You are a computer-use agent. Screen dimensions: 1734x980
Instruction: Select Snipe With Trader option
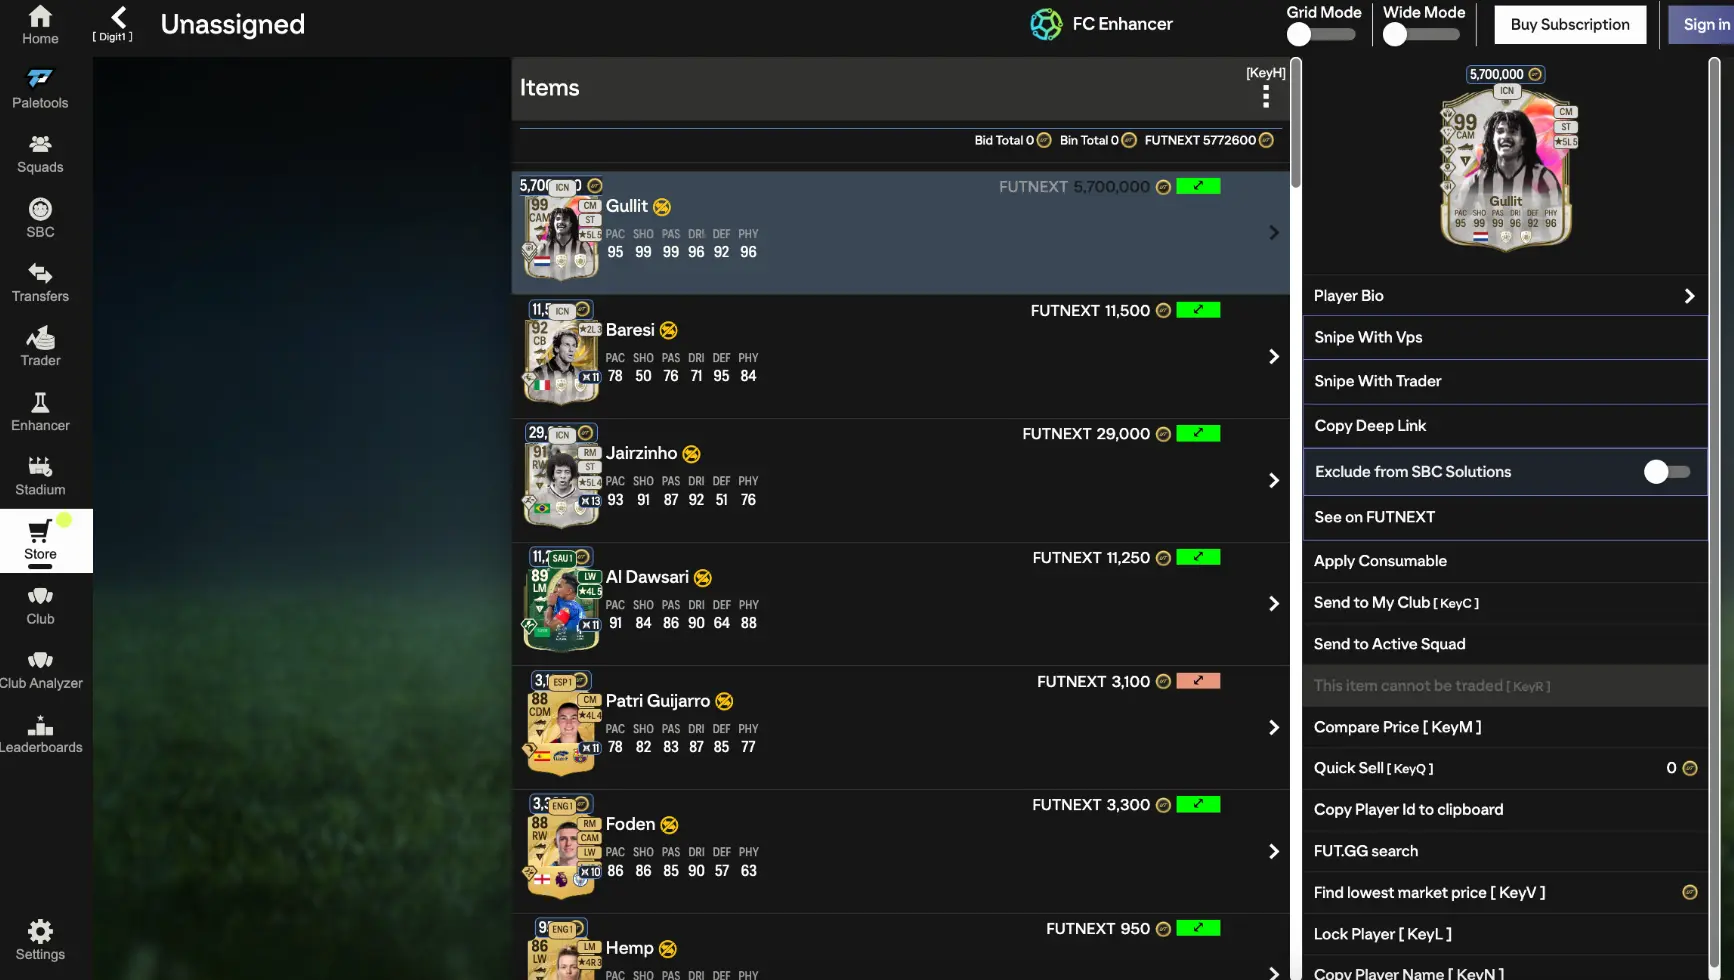click(x=1505, y=381)
